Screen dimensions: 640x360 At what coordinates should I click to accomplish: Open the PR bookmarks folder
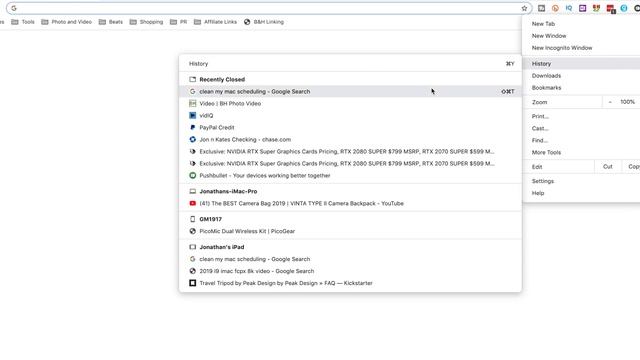(x=178, y=22)
